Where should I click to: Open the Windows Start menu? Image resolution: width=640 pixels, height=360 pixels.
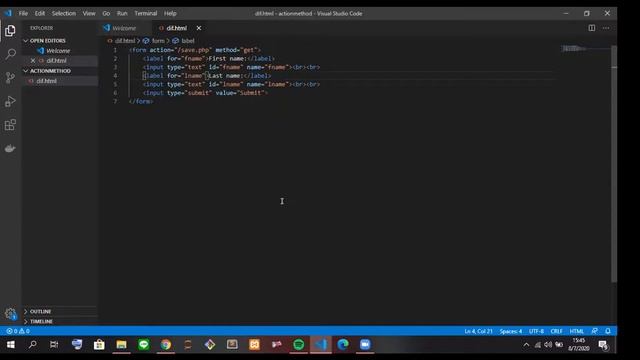[11, 345]
